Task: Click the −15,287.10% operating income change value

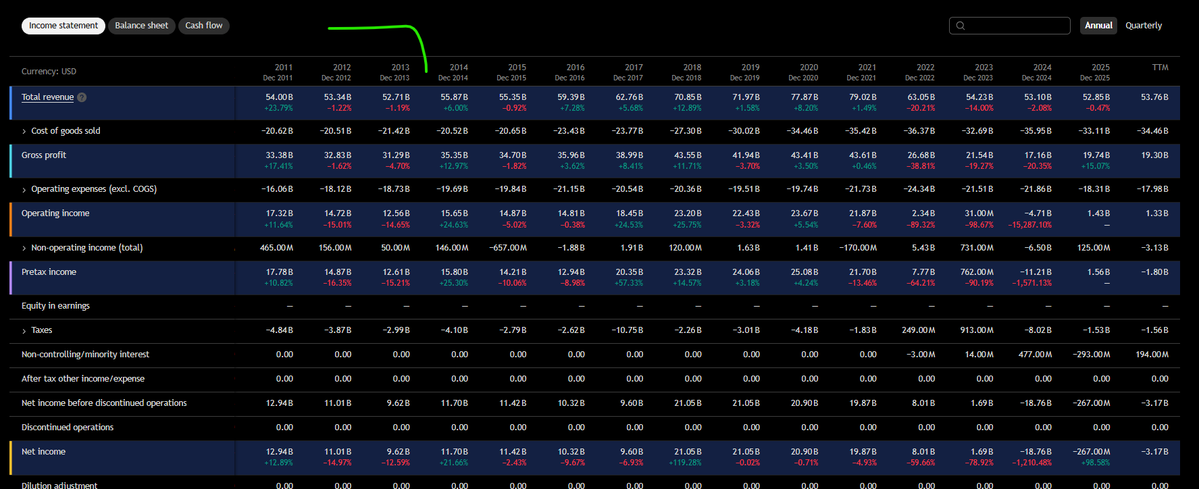Action: tap(1031, 225)
